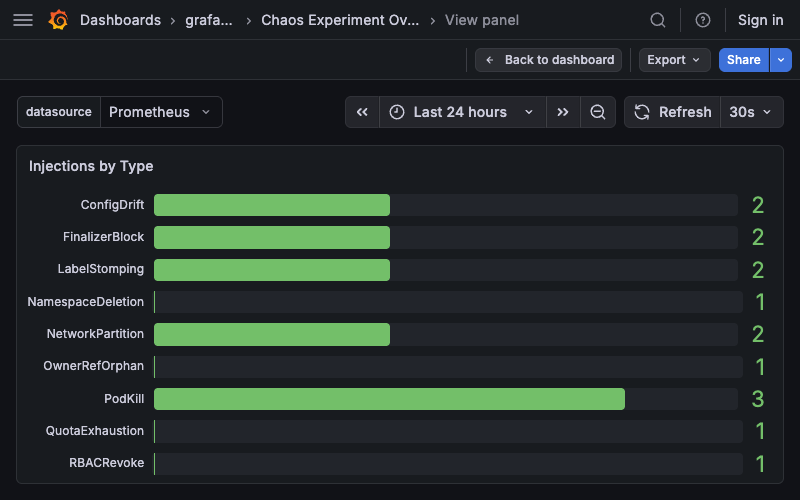The image size is (800, 500).
Task: Zoom out the time range
Action: tap(598, 112)
